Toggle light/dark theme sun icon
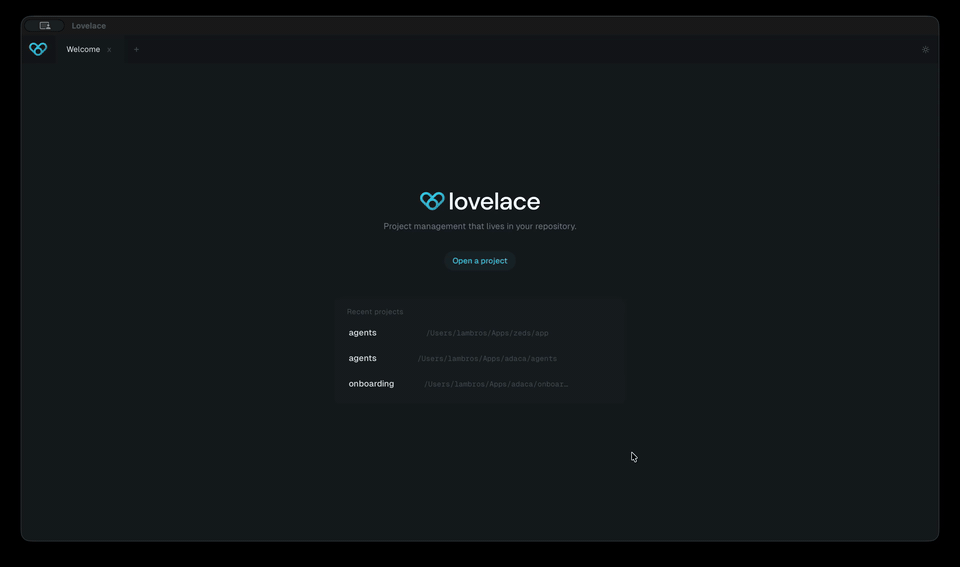 coord(925,50)
